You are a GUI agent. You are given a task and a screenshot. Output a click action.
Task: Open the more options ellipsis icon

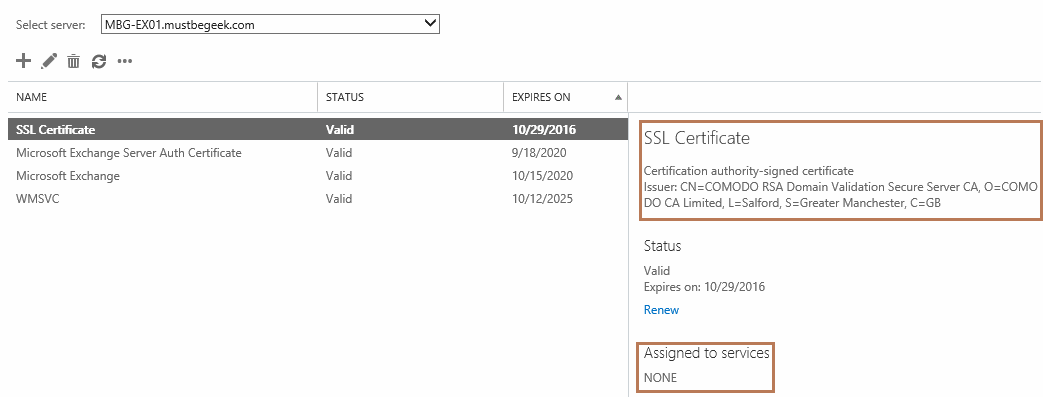tap(124, 62)
